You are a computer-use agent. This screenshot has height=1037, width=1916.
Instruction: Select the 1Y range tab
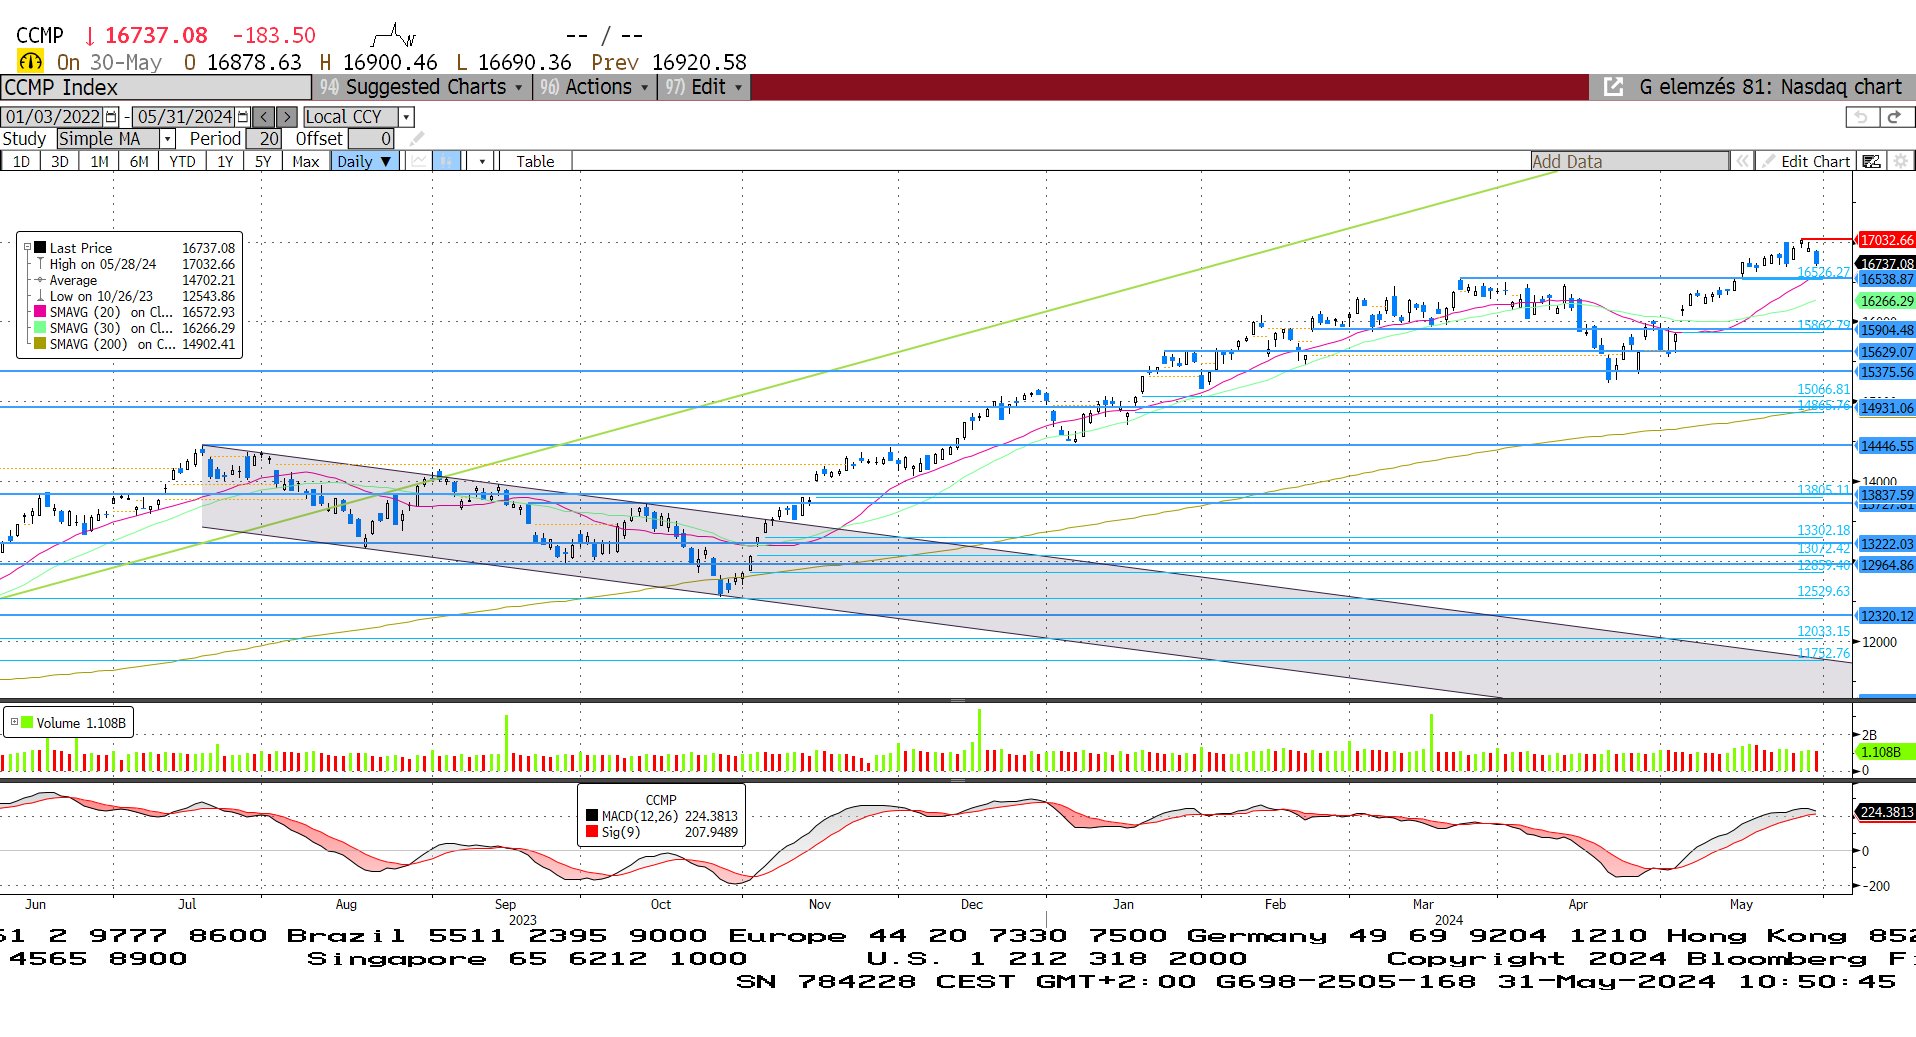[x=225, y=161]
